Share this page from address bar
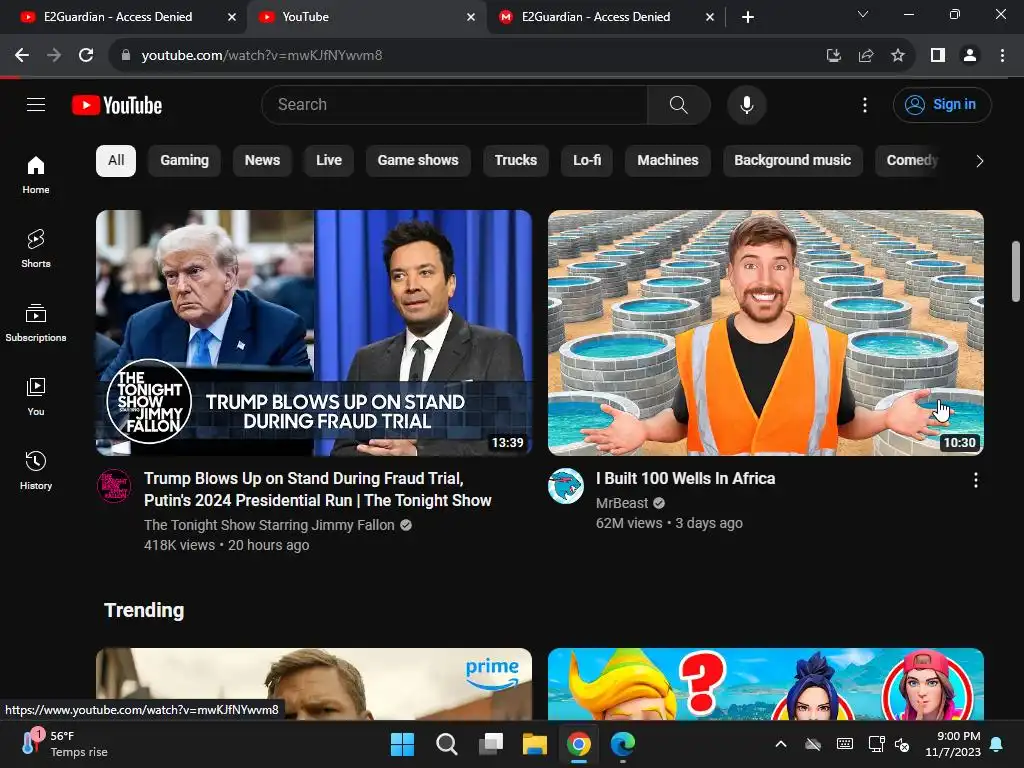The width and height of the screenshot is (1024, 768). pyautogui.click(x=866, y=56)
